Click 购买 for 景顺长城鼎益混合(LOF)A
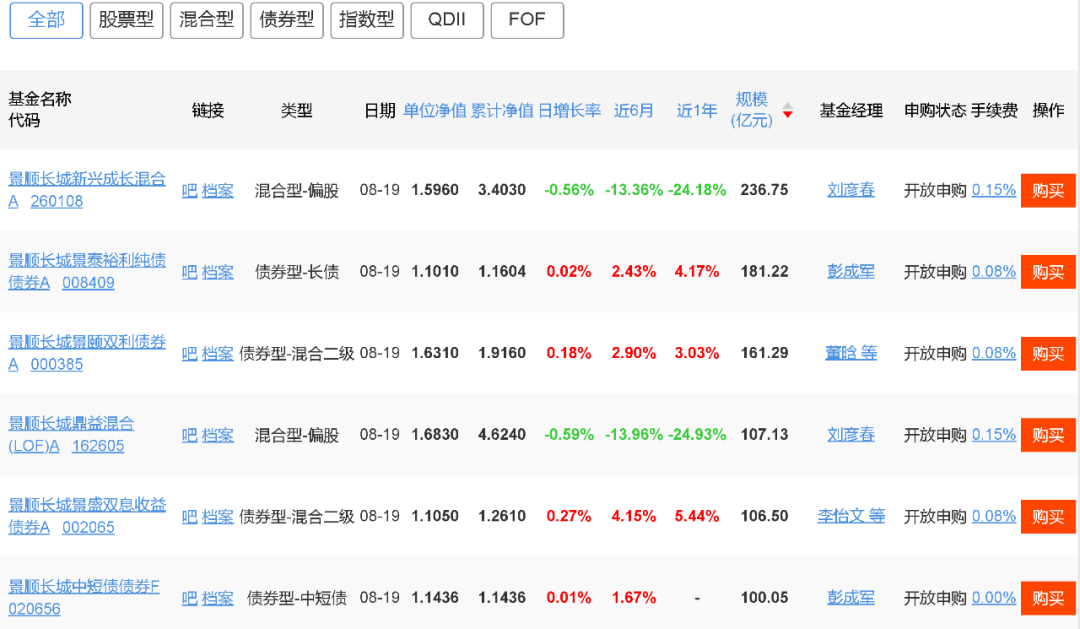 (1047, 434)
